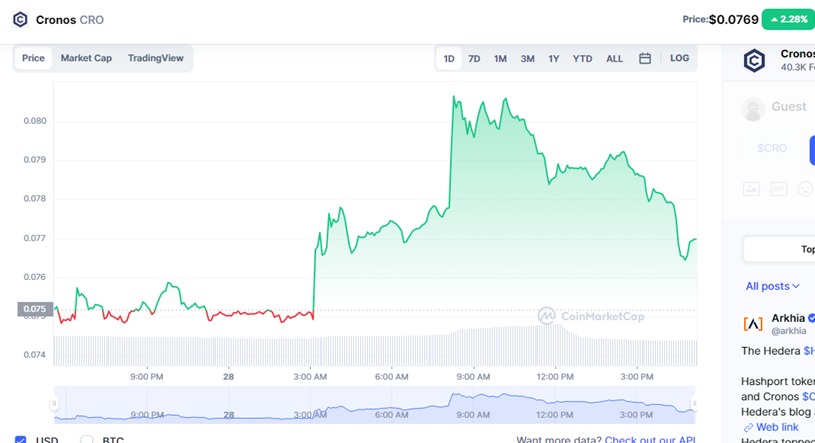Click the Cronos community avatar icon
The height and width of the screenshot is (443, 815).
point(754,60)
